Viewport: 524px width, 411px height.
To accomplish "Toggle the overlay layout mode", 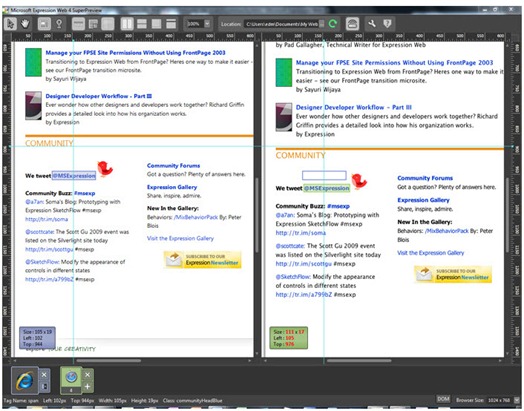I will 156,24.
